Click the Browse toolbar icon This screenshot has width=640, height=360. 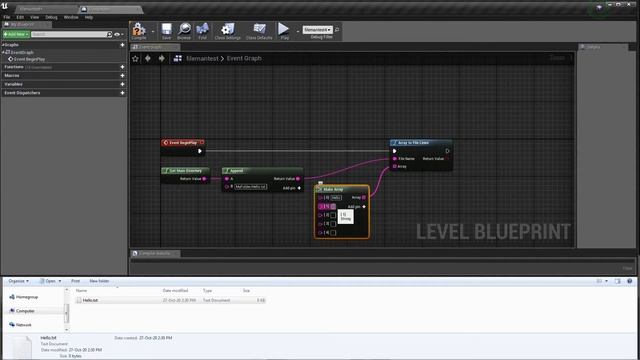[184, 30]
